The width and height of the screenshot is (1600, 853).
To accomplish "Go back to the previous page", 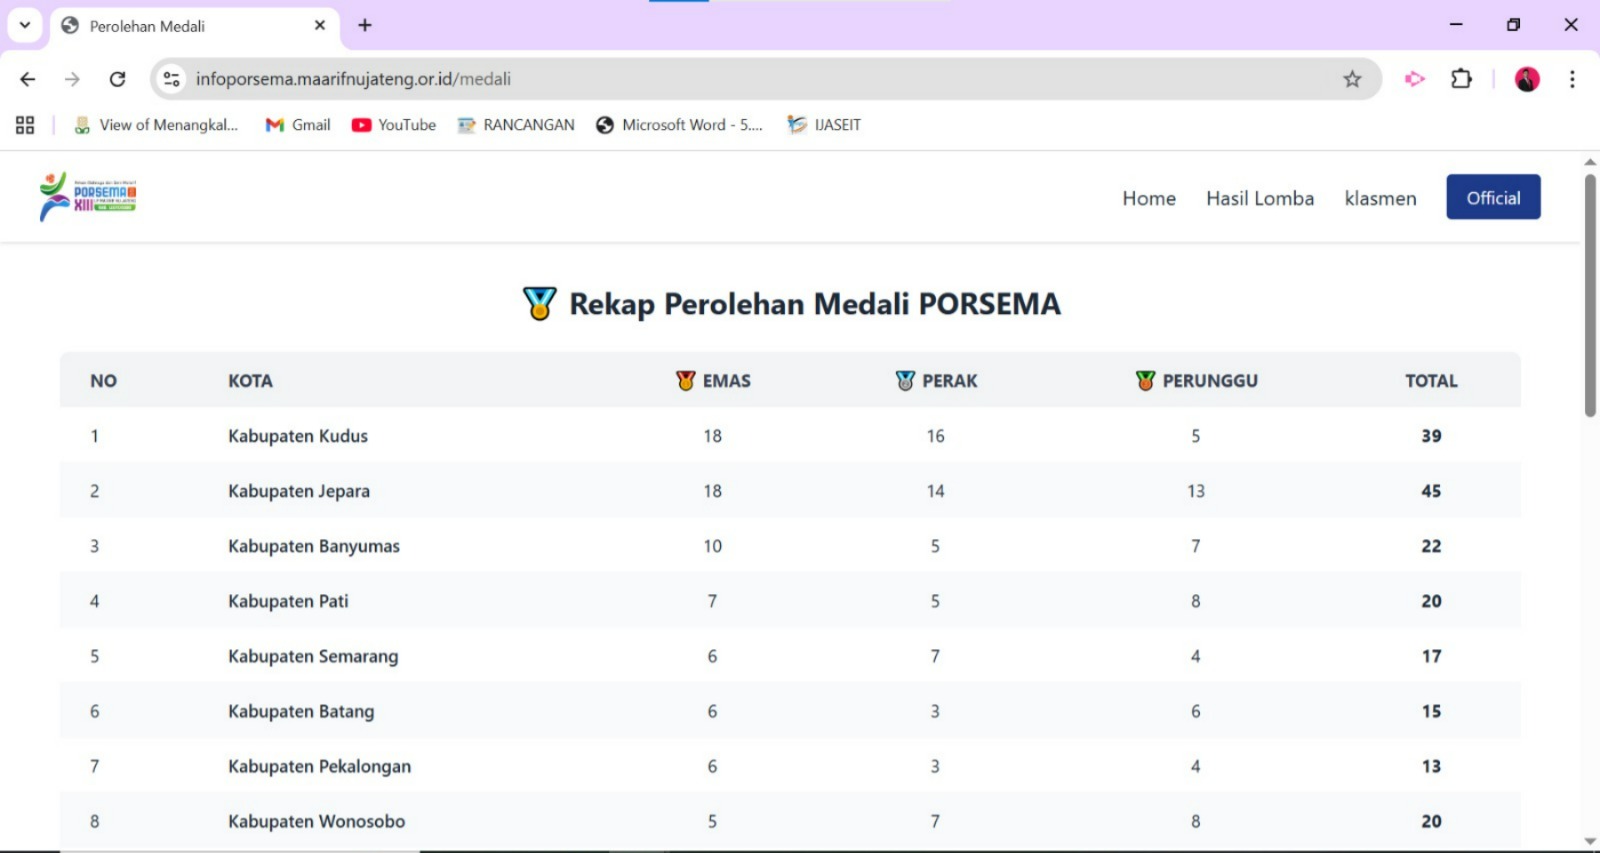I will 28,79.
